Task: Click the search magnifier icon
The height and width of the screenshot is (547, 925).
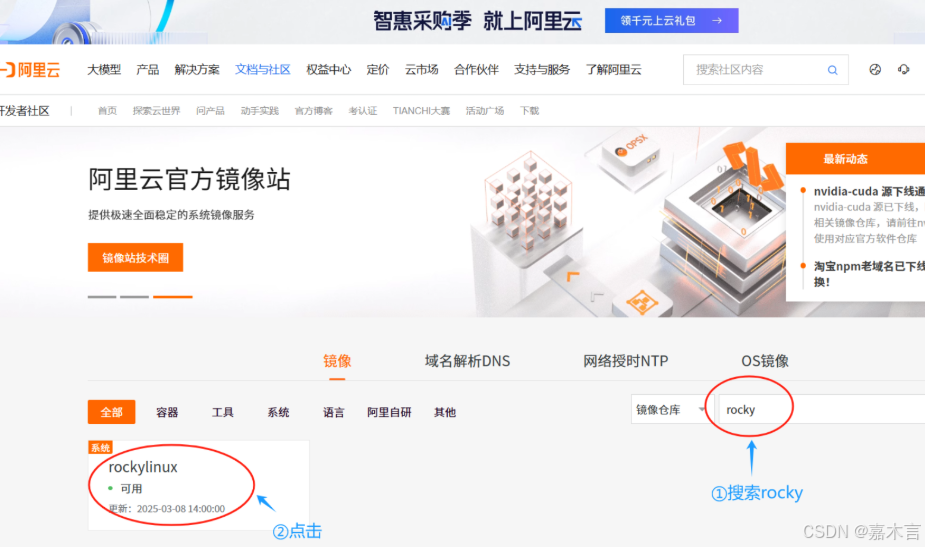Action: pyautogui.click(x=832, y=70)
